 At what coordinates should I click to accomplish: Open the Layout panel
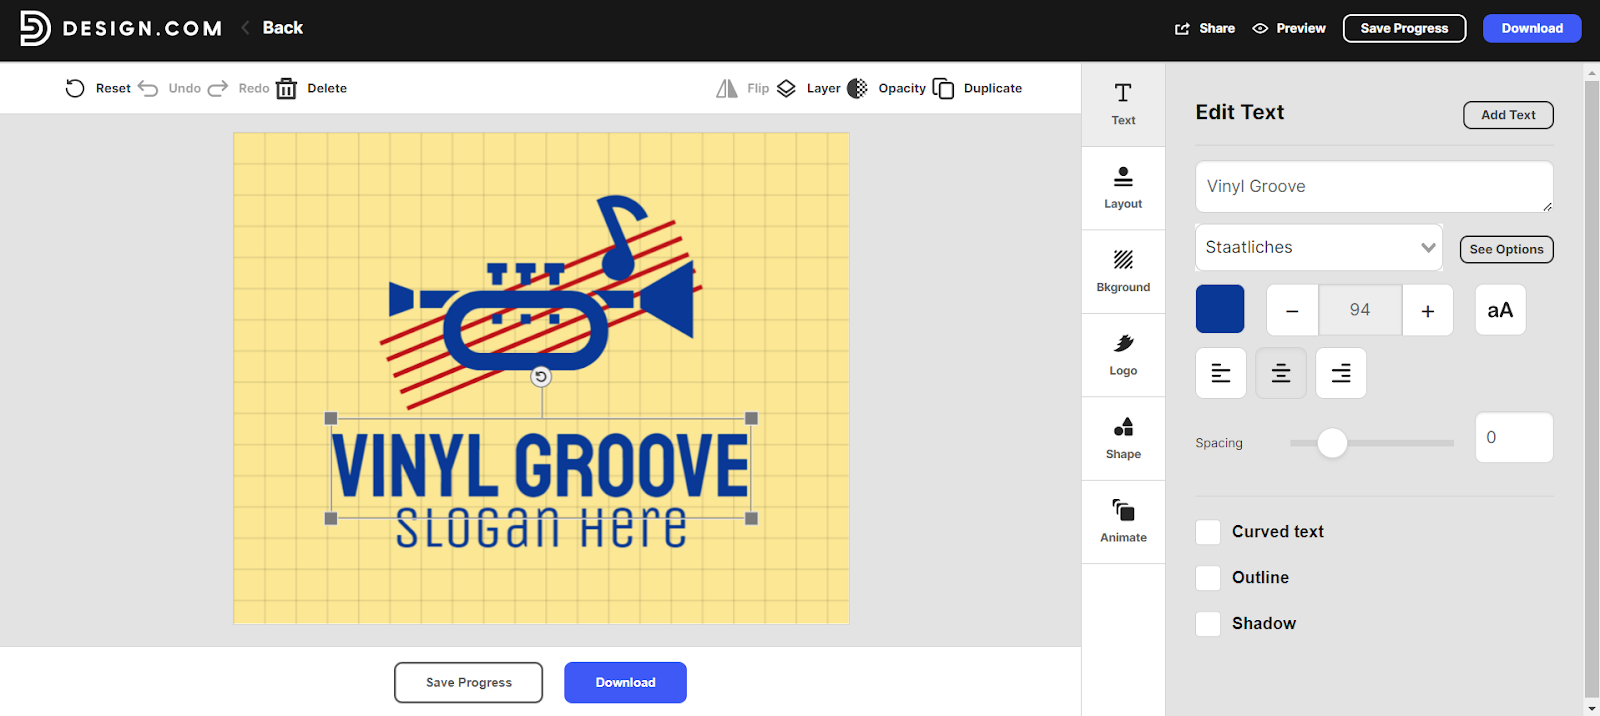1123,188
